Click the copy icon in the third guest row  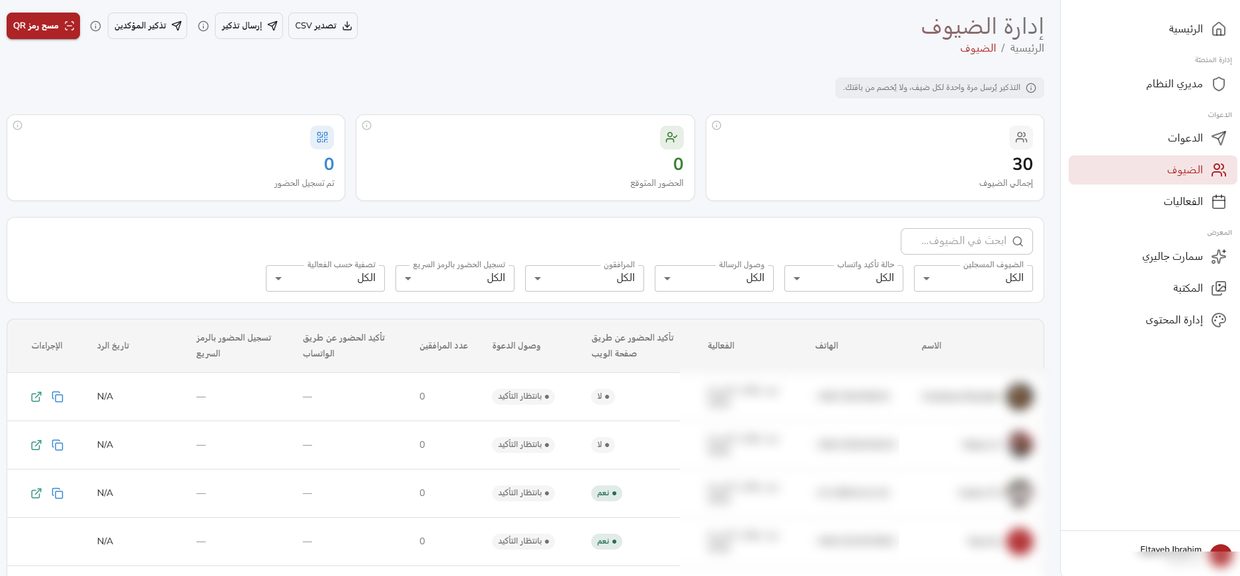[x=57, y=493]
